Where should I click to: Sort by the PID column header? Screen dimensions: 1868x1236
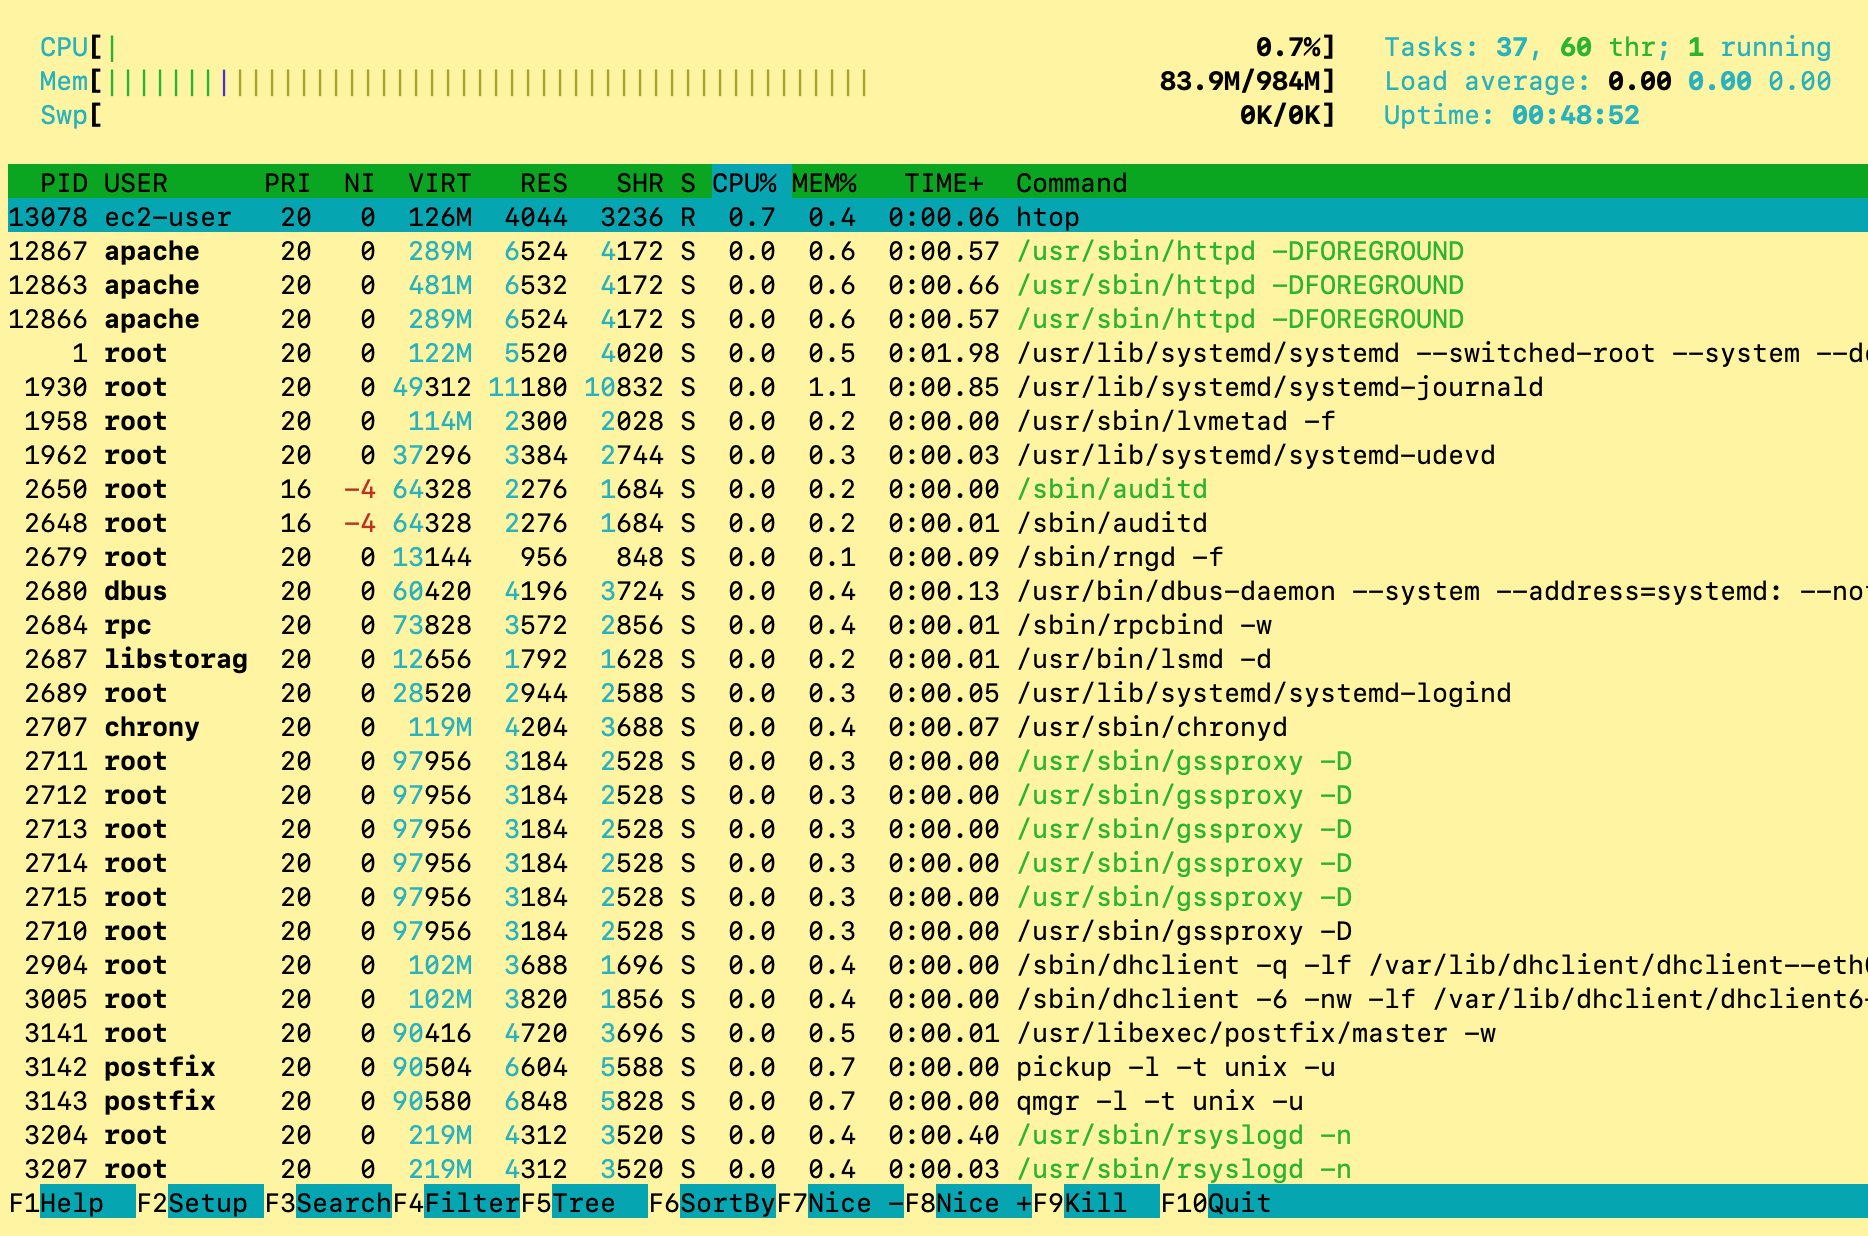[x=64, y=183]
